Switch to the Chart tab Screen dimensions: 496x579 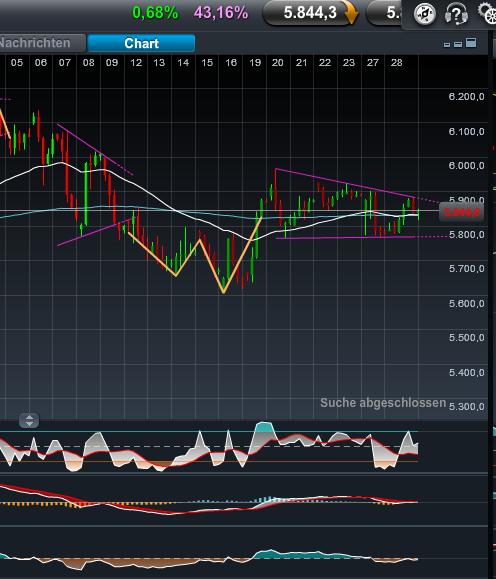click(141, 43)
